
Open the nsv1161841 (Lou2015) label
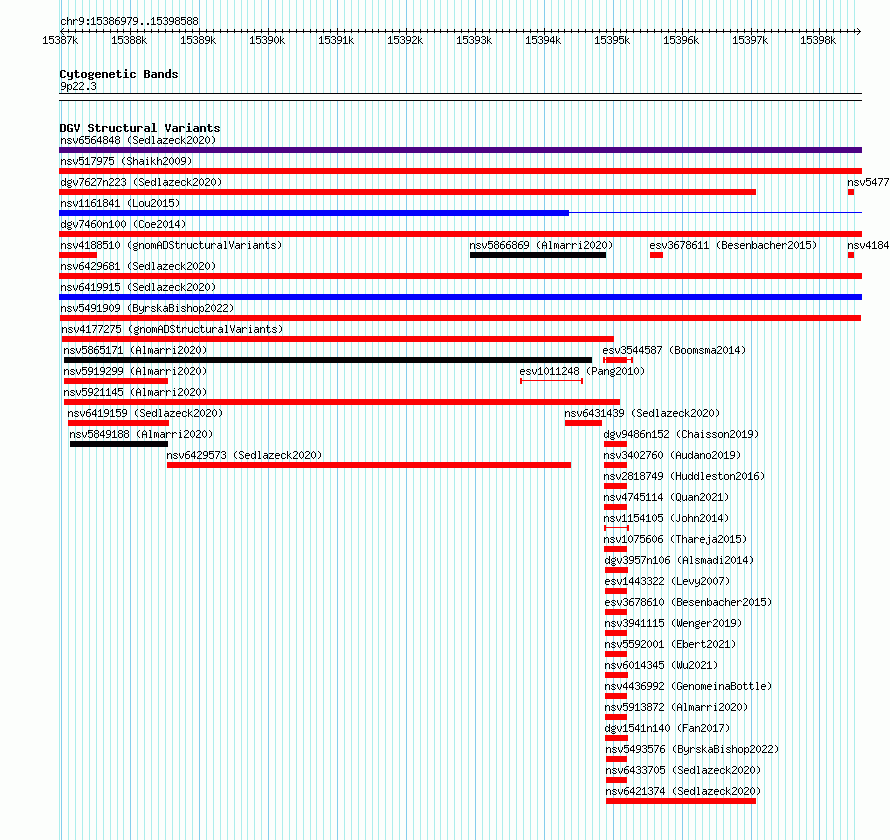coord(120,203)
